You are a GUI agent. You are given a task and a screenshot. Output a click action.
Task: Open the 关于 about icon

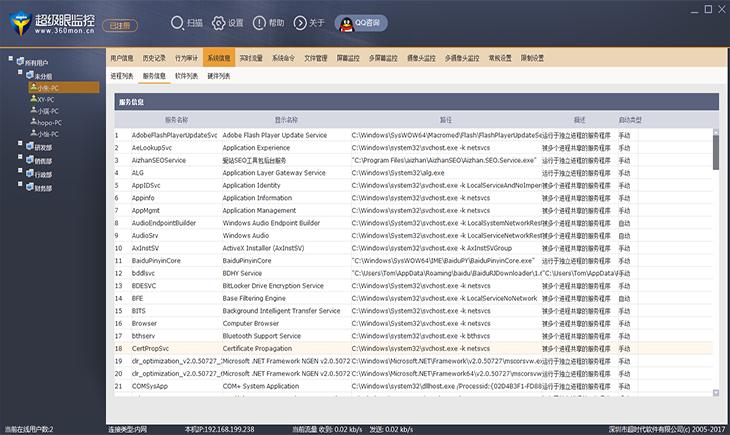[x=301, y=22]
